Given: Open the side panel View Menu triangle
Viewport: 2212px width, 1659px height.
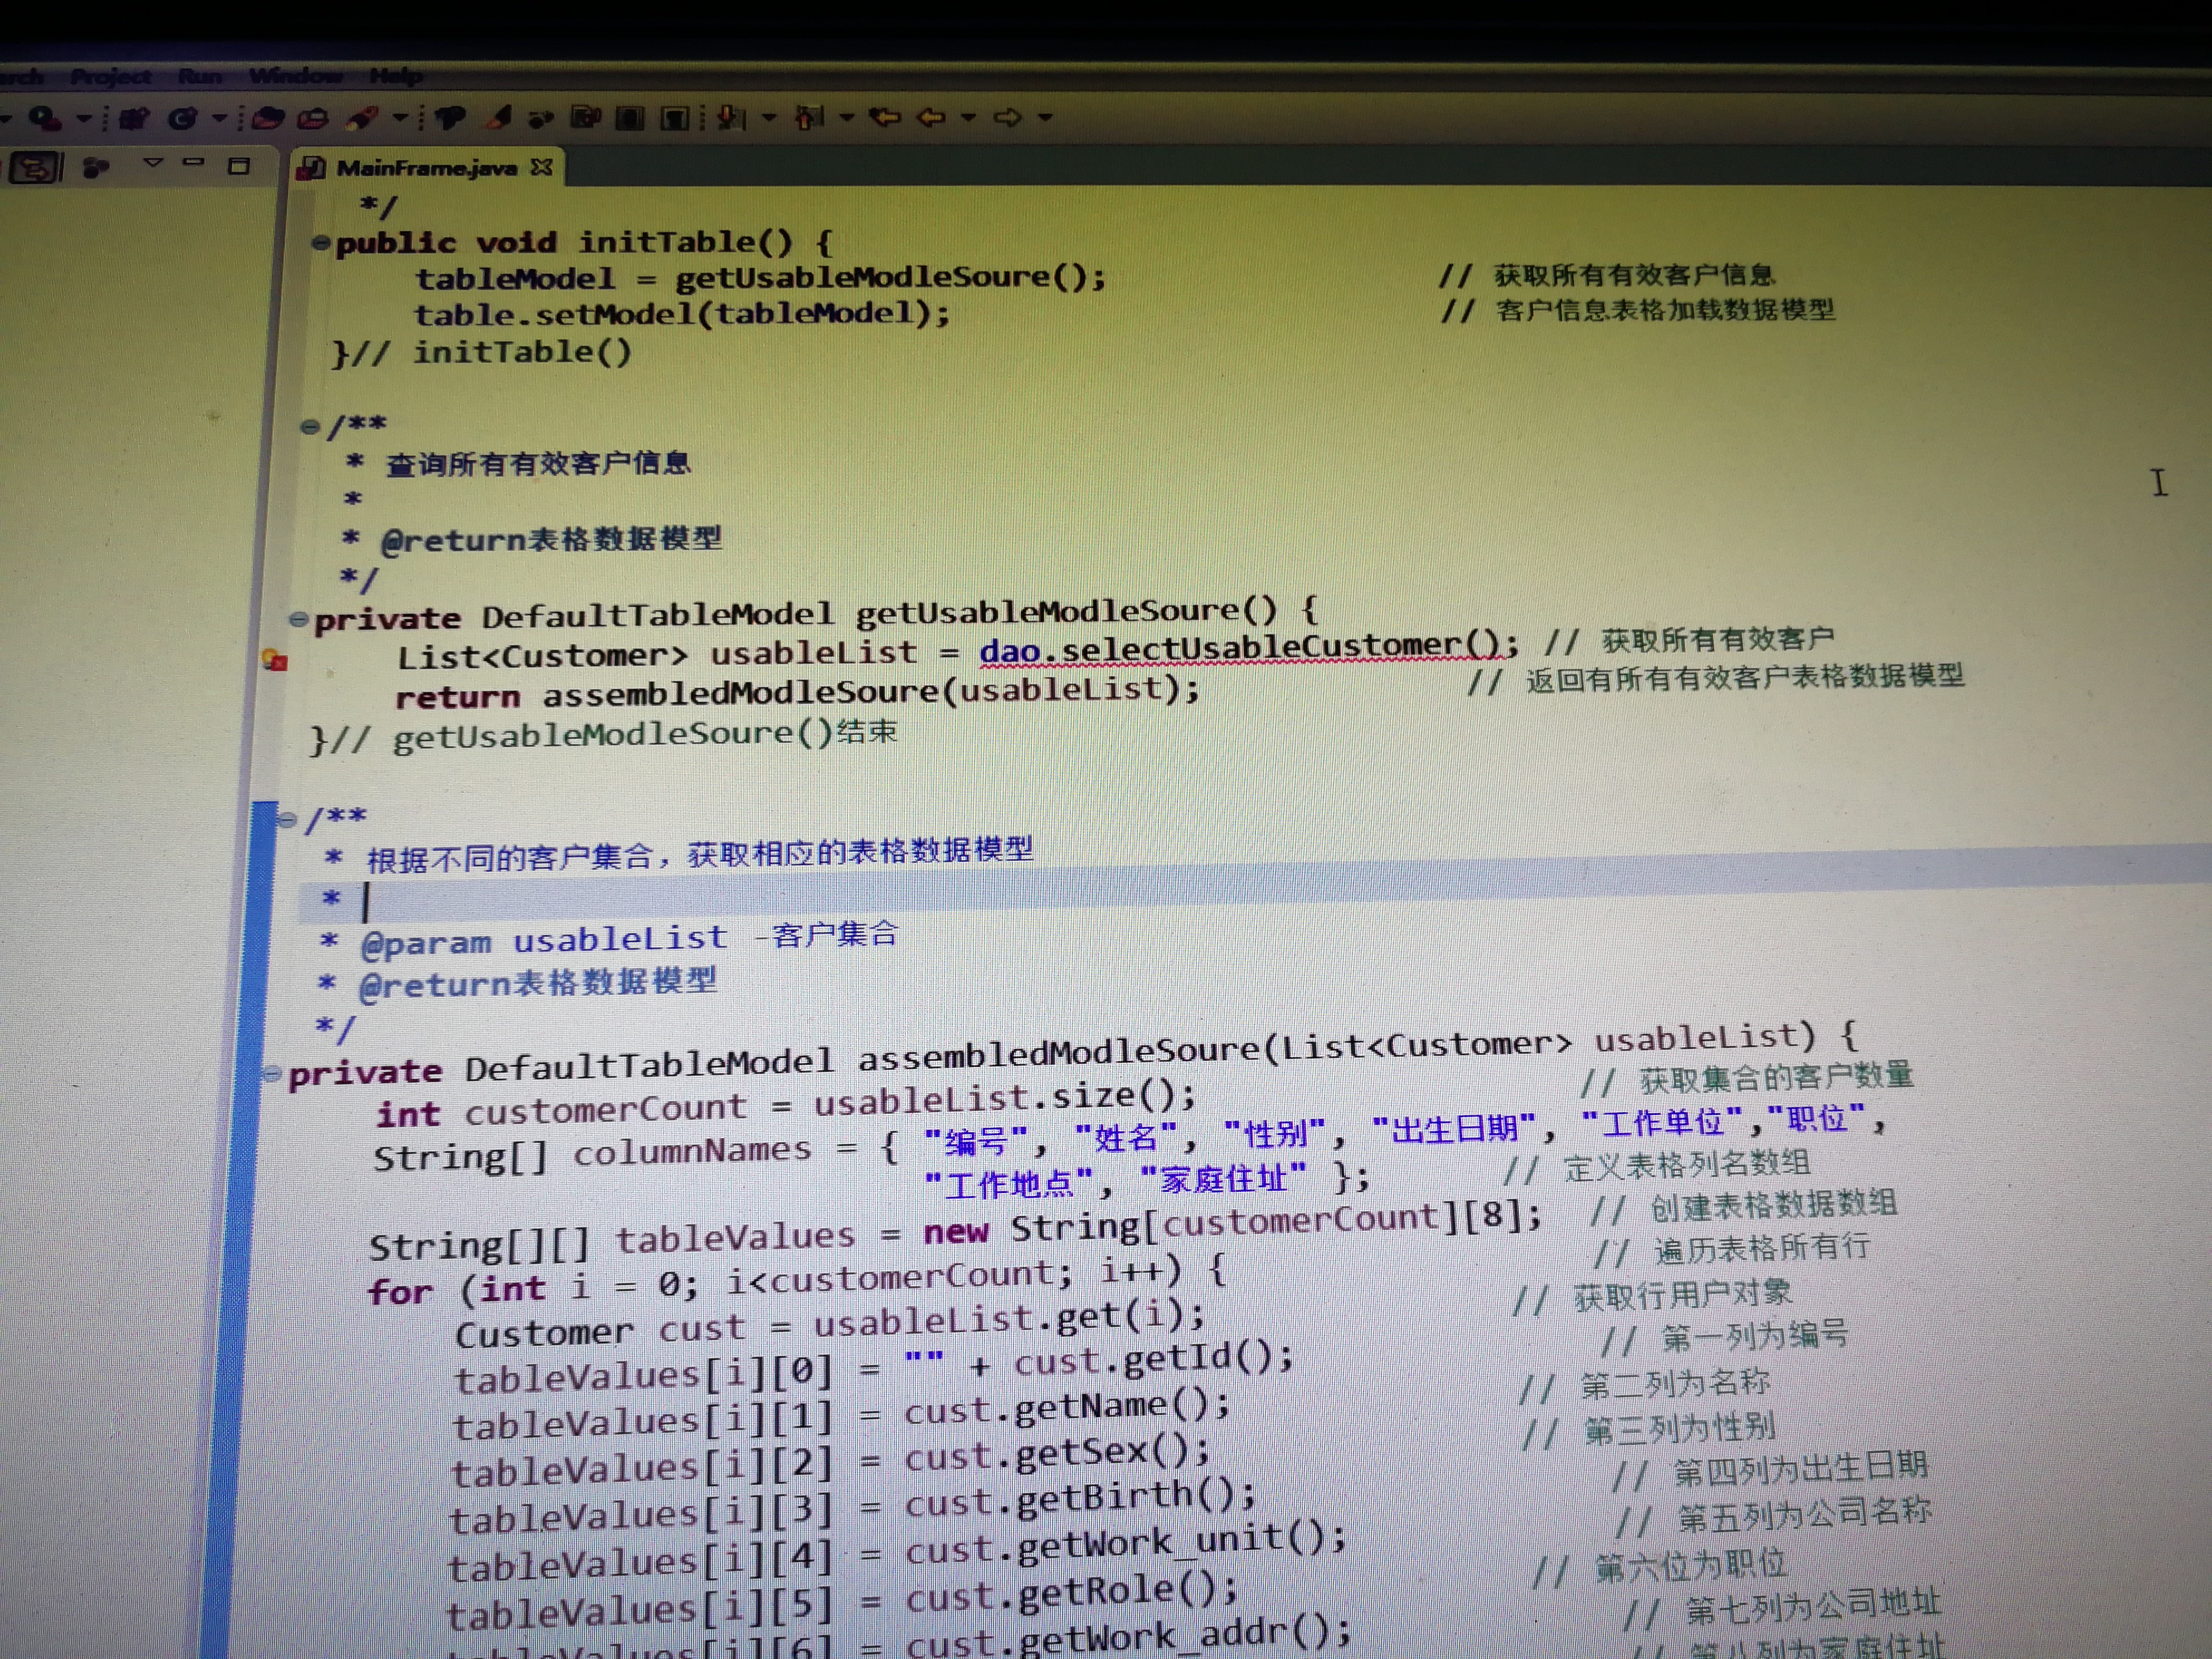Looking at the screenshot, I should tap(153, 163).
